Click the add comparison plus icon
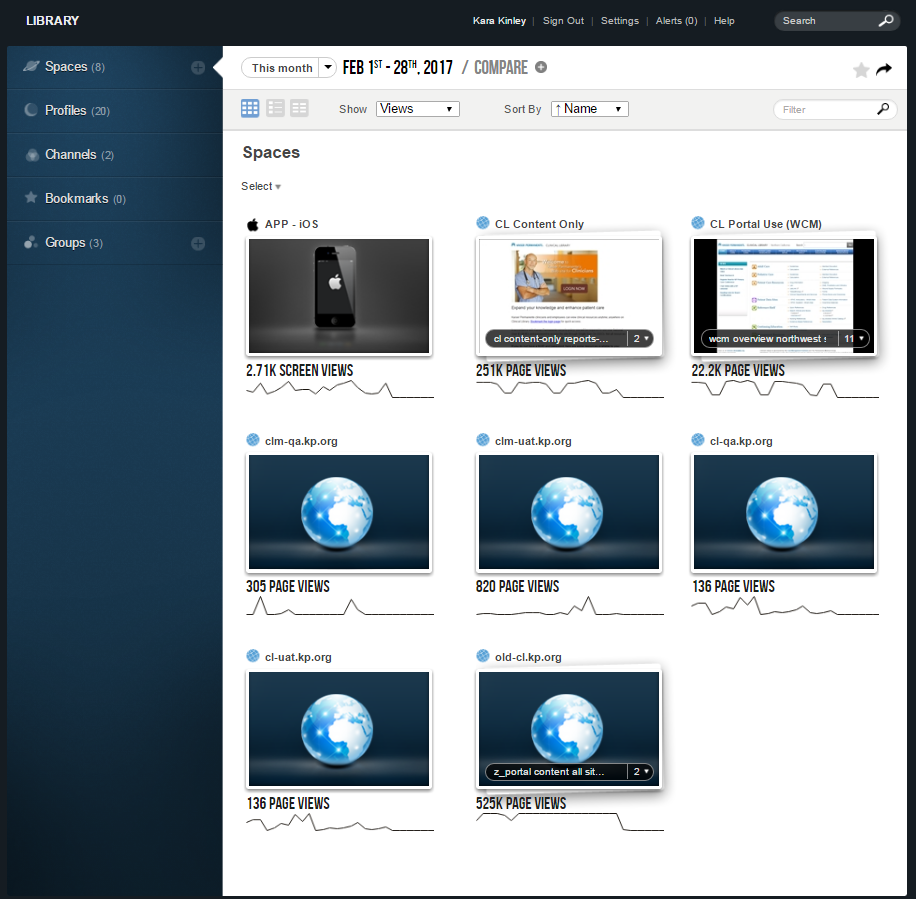 tap(541, 68)
